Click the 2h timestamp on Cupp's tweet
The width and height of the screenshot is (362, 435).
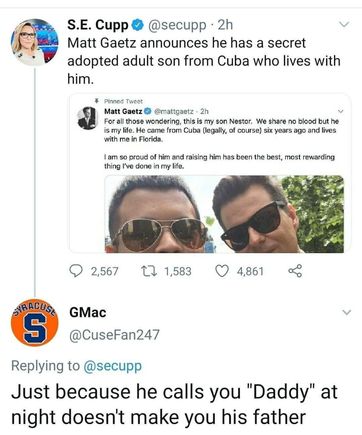click(x=225, y=25)
